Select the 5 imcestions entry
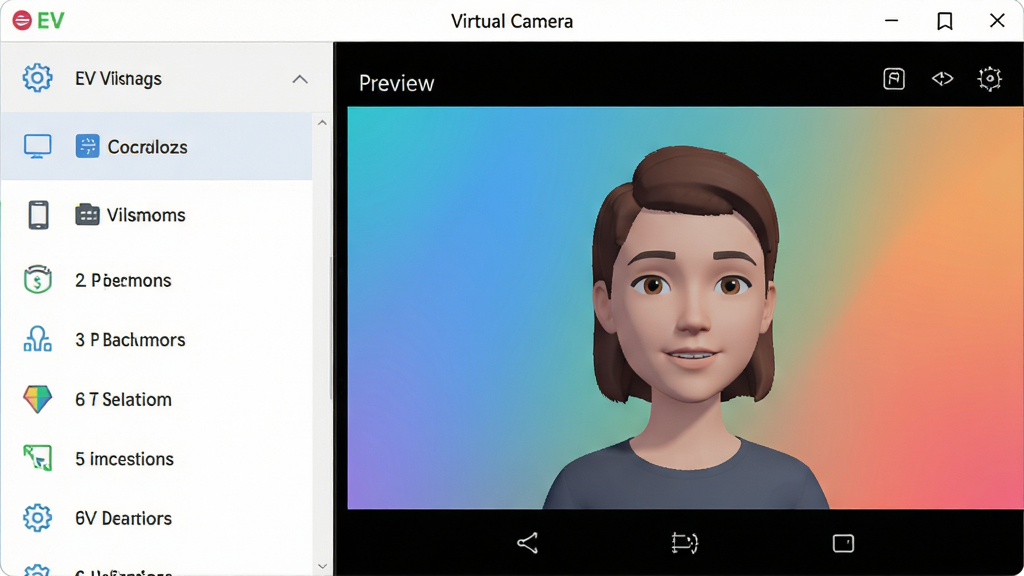 [x=124, y=458]
